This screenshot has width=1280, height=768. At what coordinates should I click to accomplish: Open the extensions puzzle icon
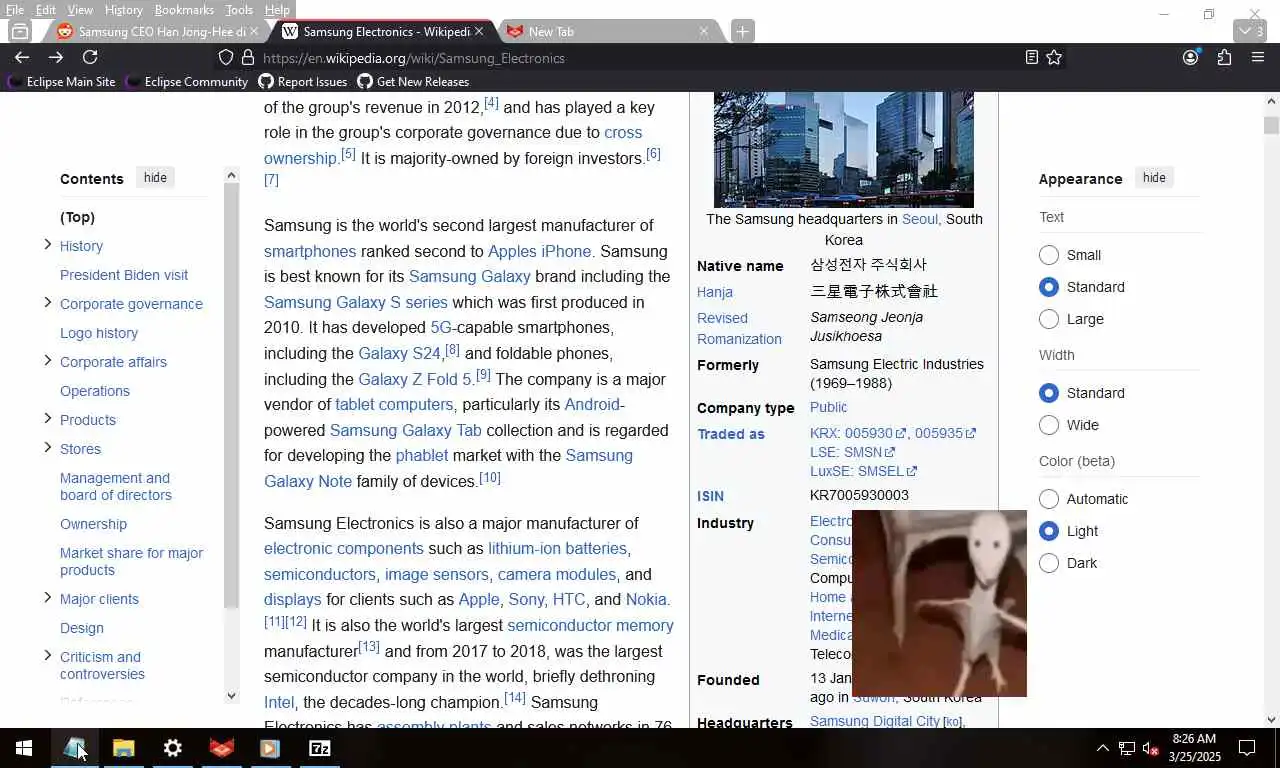1224,58
